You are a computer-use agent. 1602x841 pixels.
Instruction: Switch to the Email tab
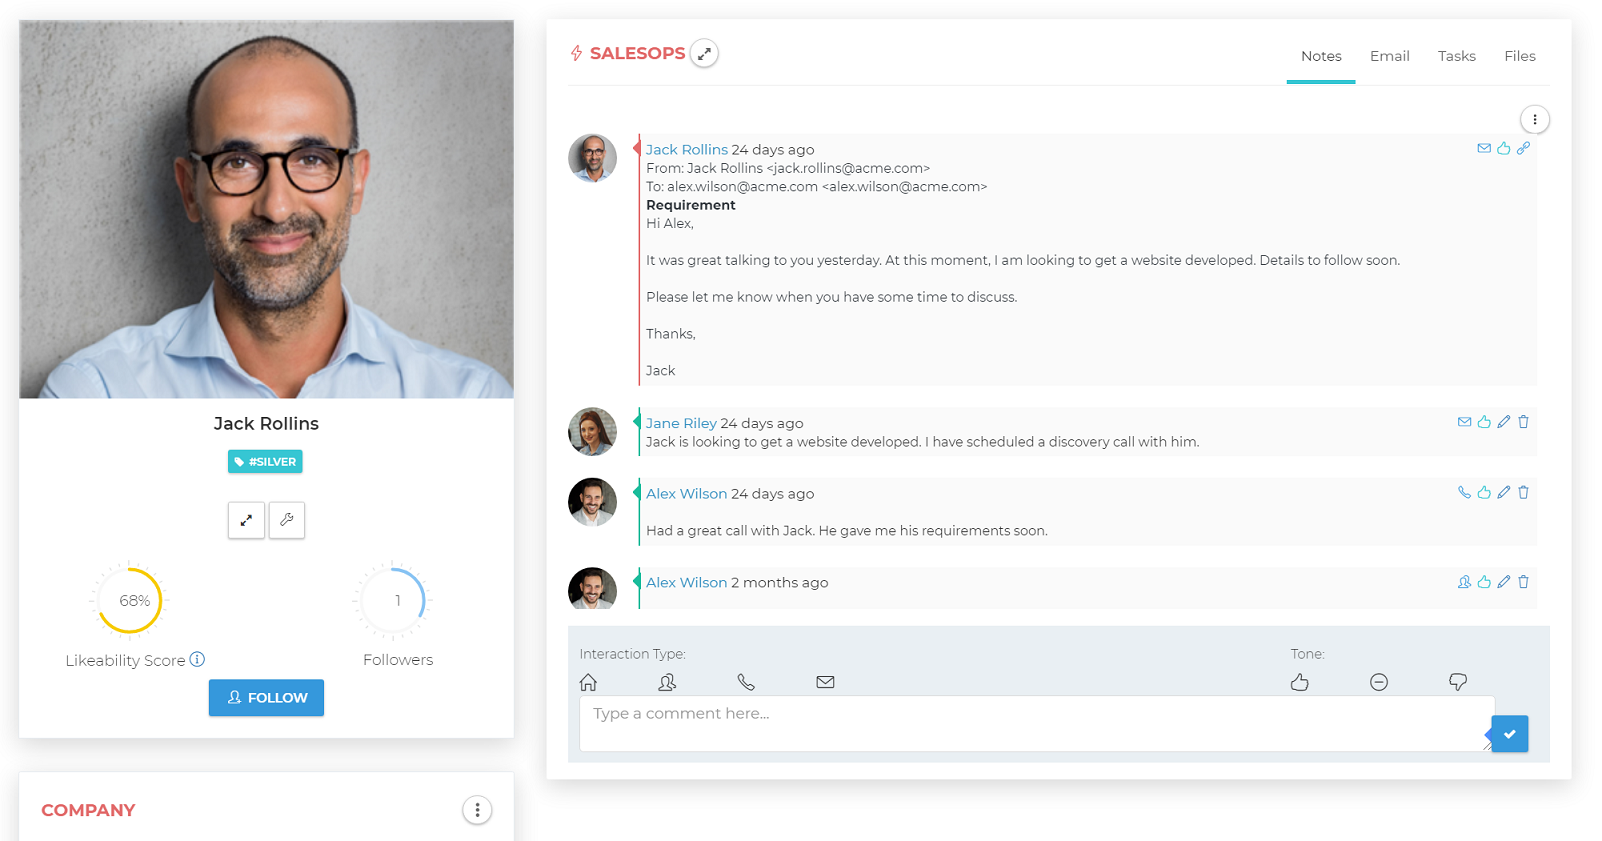click(x=1390, y=56)
